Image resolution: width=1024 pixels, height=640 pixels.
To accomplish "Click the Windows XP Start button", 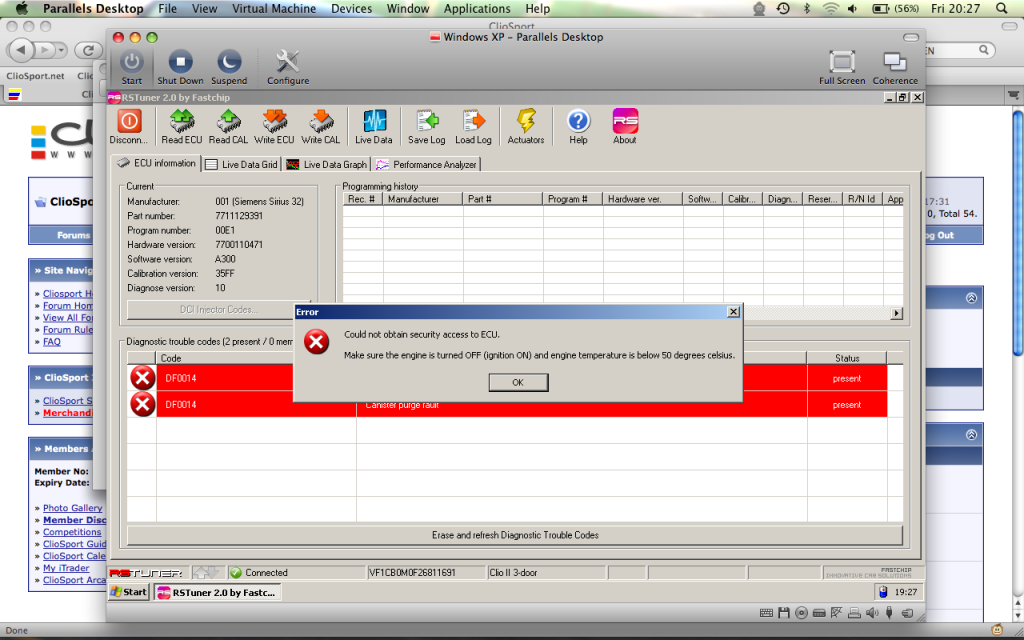I will pos(128,592).
